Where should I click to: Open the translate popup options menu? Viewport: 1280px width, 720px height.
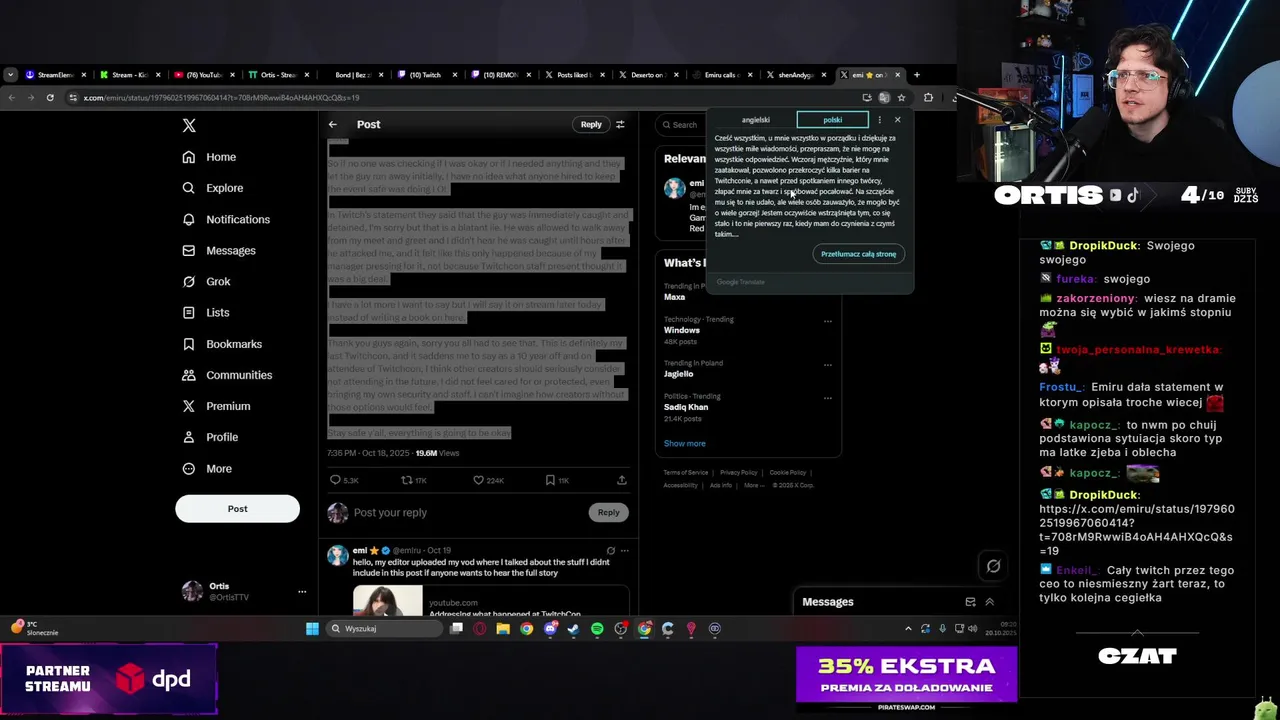tap(880, 120)
